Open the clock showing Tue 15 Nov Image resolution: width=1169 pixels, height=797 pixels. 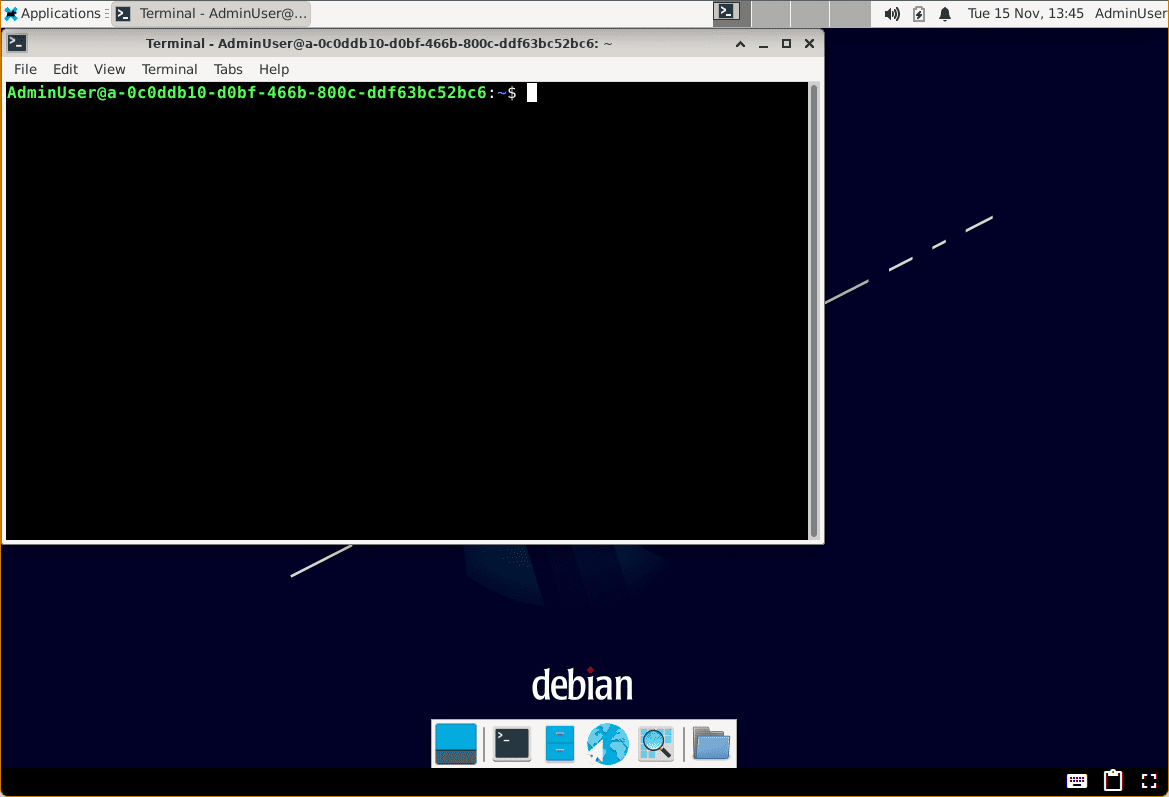pyautogui.click(x=1025, y=13)
